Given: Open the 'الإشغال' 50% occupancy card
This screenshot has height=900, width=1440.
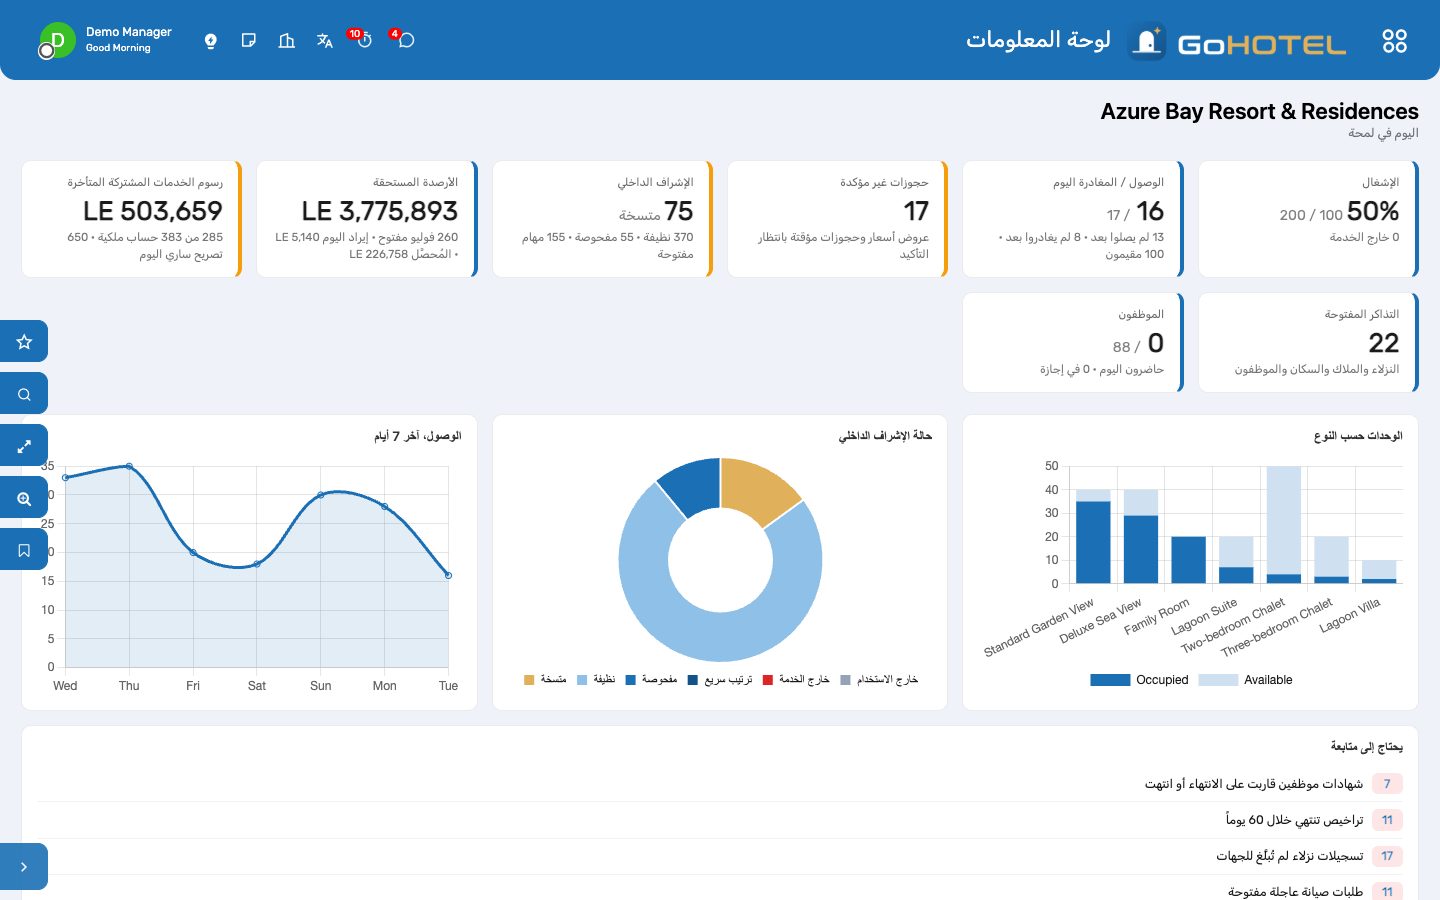Looking at the screenshot, I should click(x=1308, y=219).
